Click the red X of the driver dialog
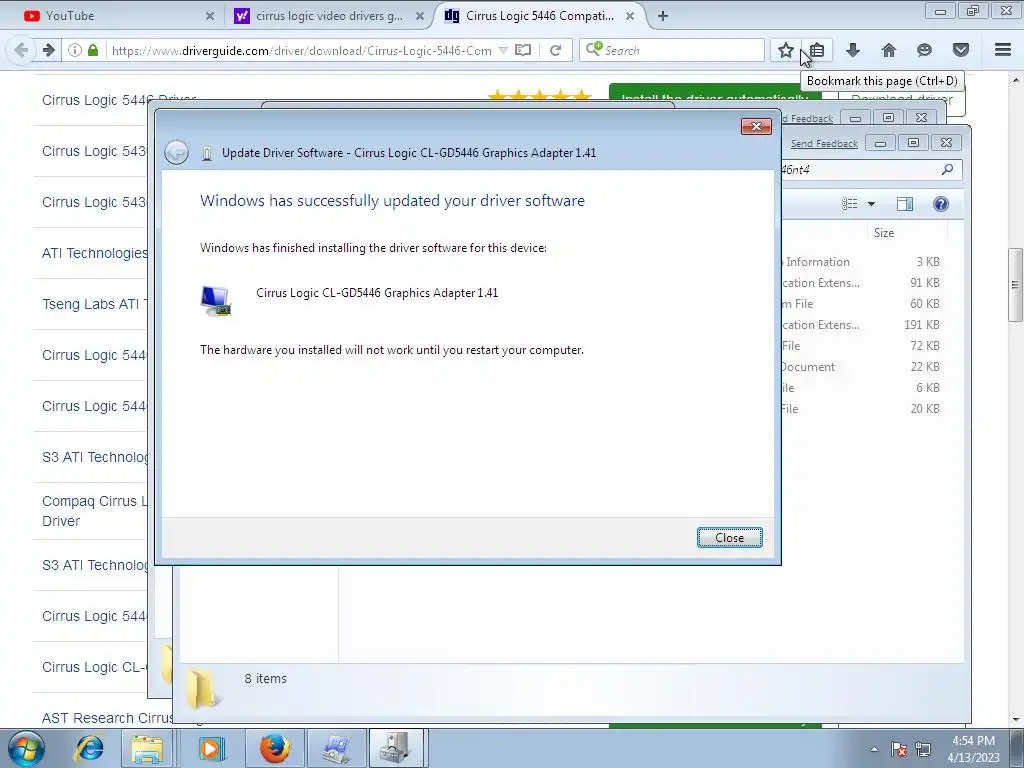1024x768 pixels. (756, 126)
